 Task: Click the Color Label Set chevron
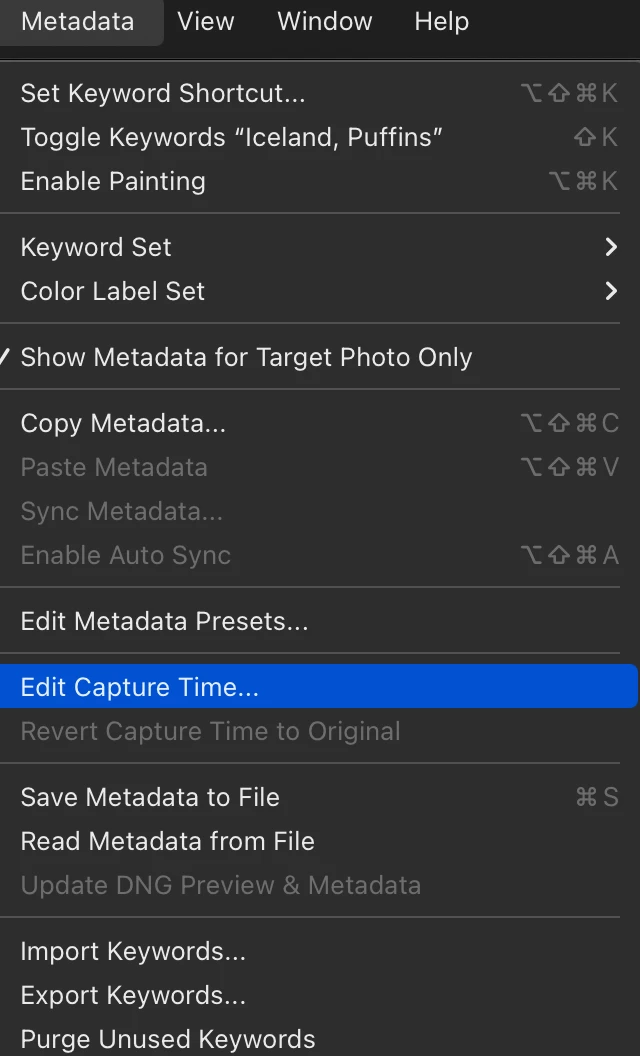pyautogui.click(x=611, y=291)
